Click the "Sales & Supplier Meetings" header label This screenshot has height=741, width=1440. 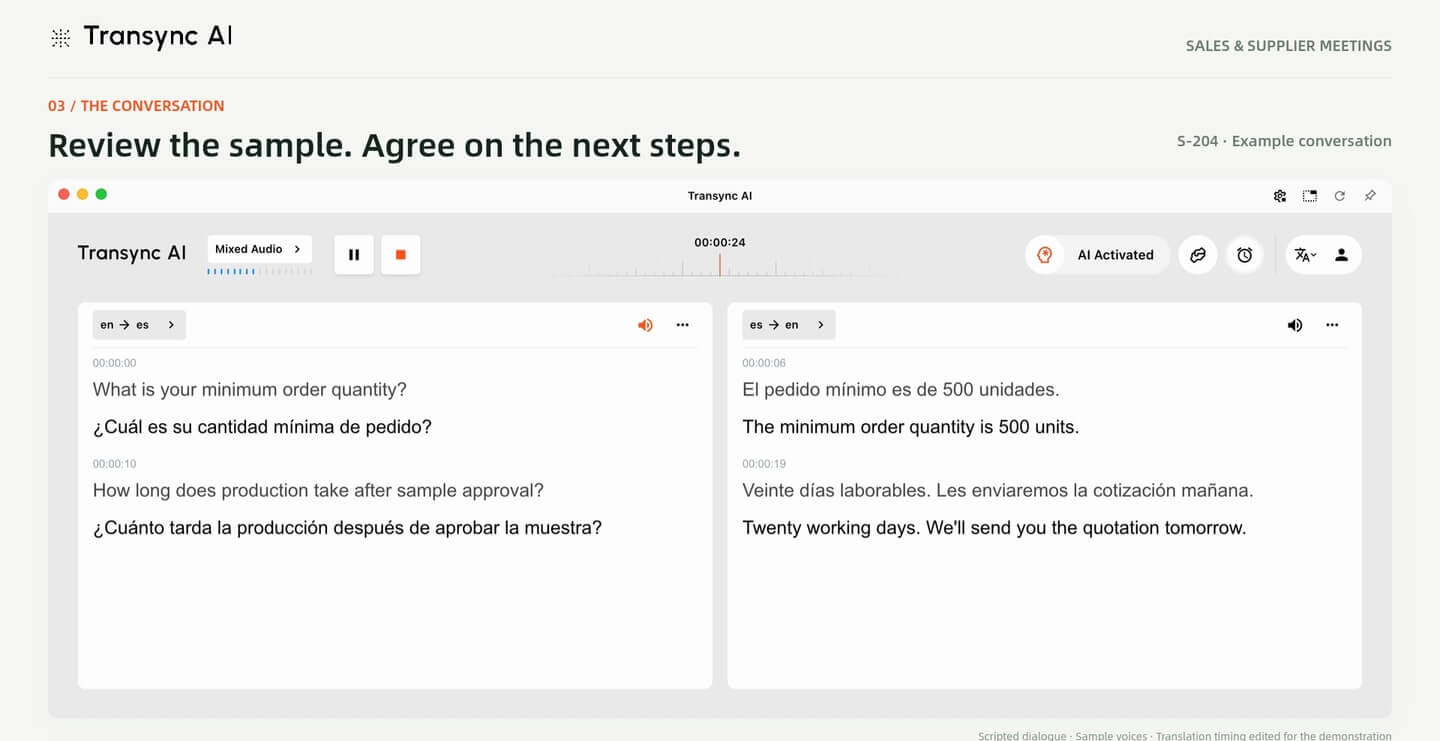[x=1289, y=46]
